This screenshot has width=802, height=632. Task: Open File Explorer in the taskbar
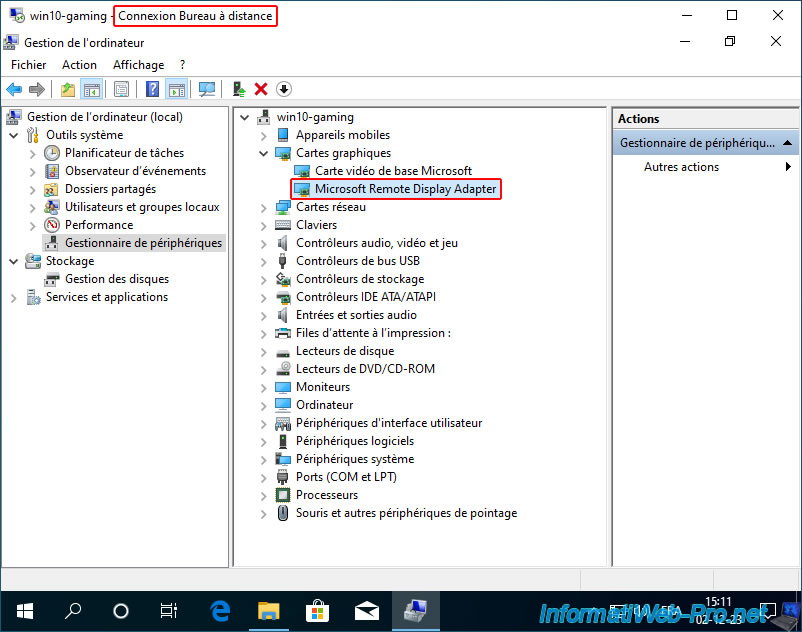click(x=269, y=611)
